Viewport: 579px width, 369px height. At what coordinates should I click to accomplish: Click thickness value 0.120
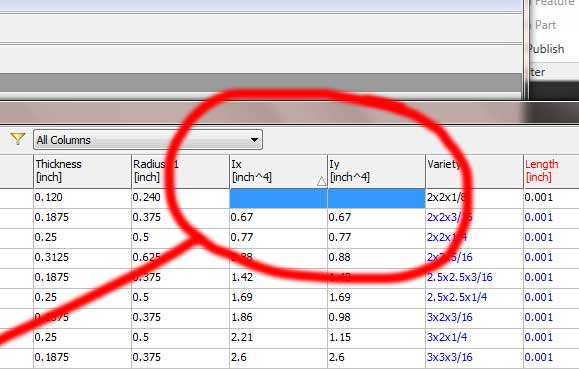pos(82,198)
